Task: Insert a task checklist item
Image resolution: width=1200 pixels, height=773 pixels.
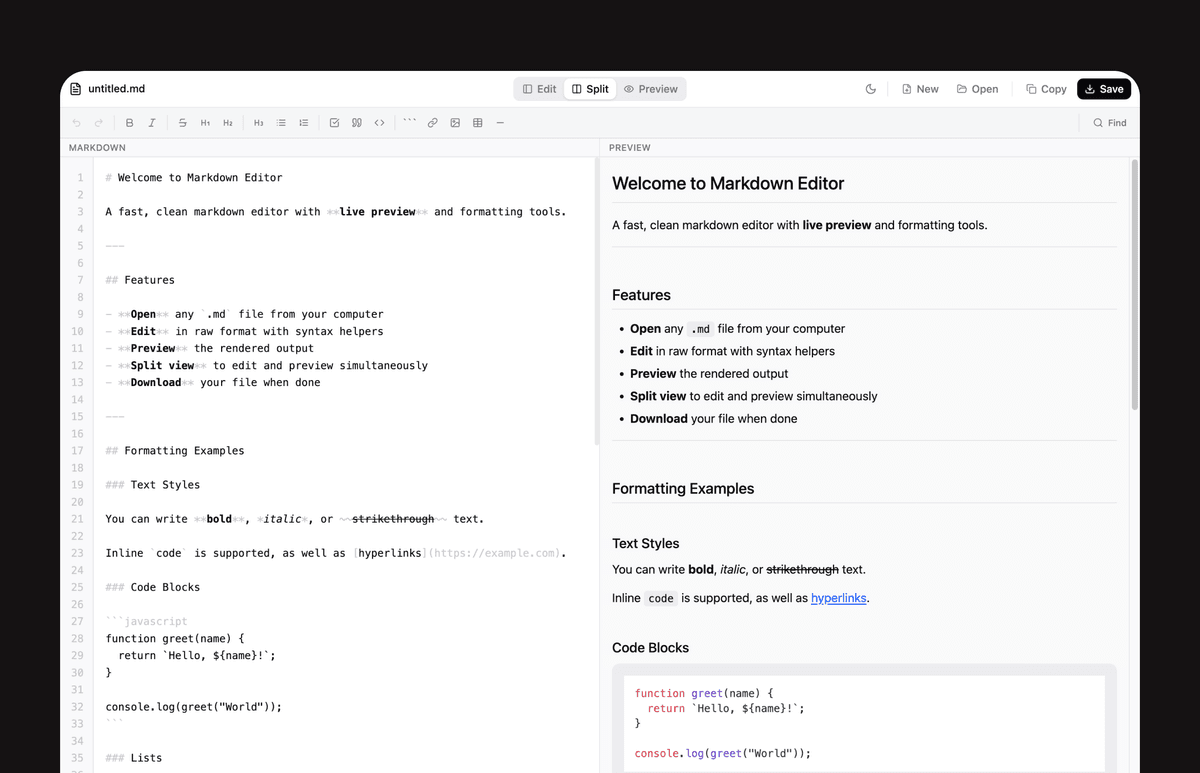Action: coord(334,123)
